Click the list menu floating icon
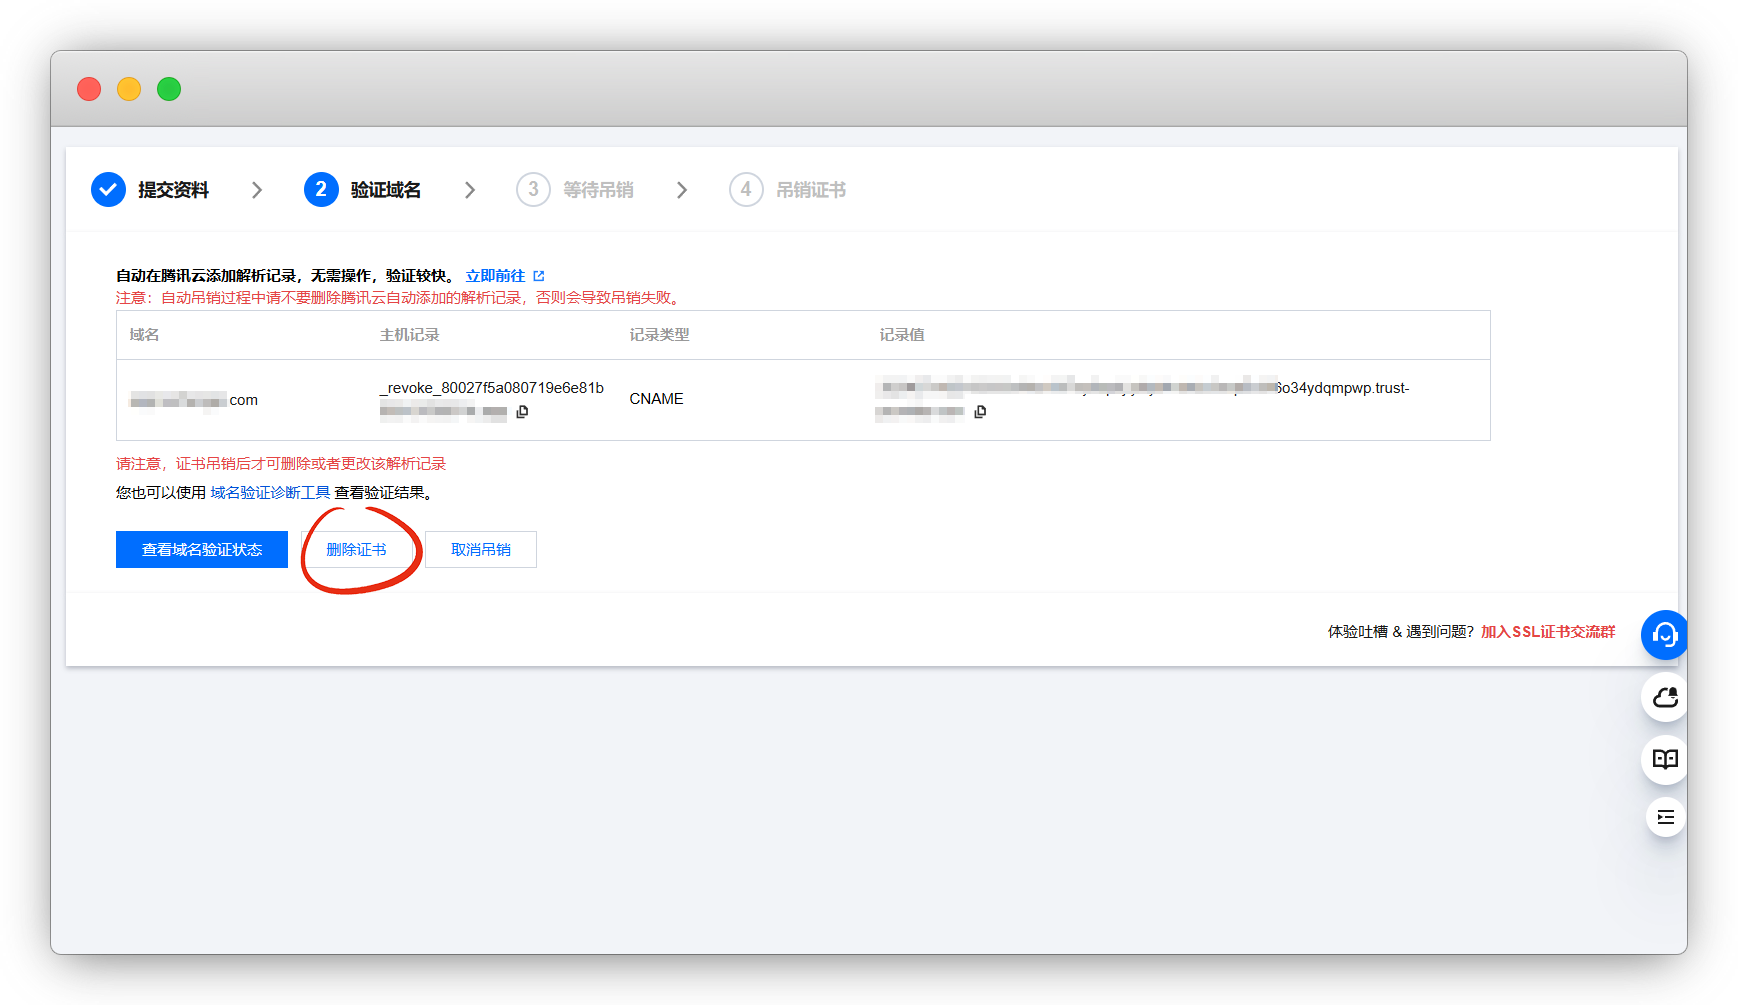Viewport: 1738px width, 1005px height. pos(1665,817)
